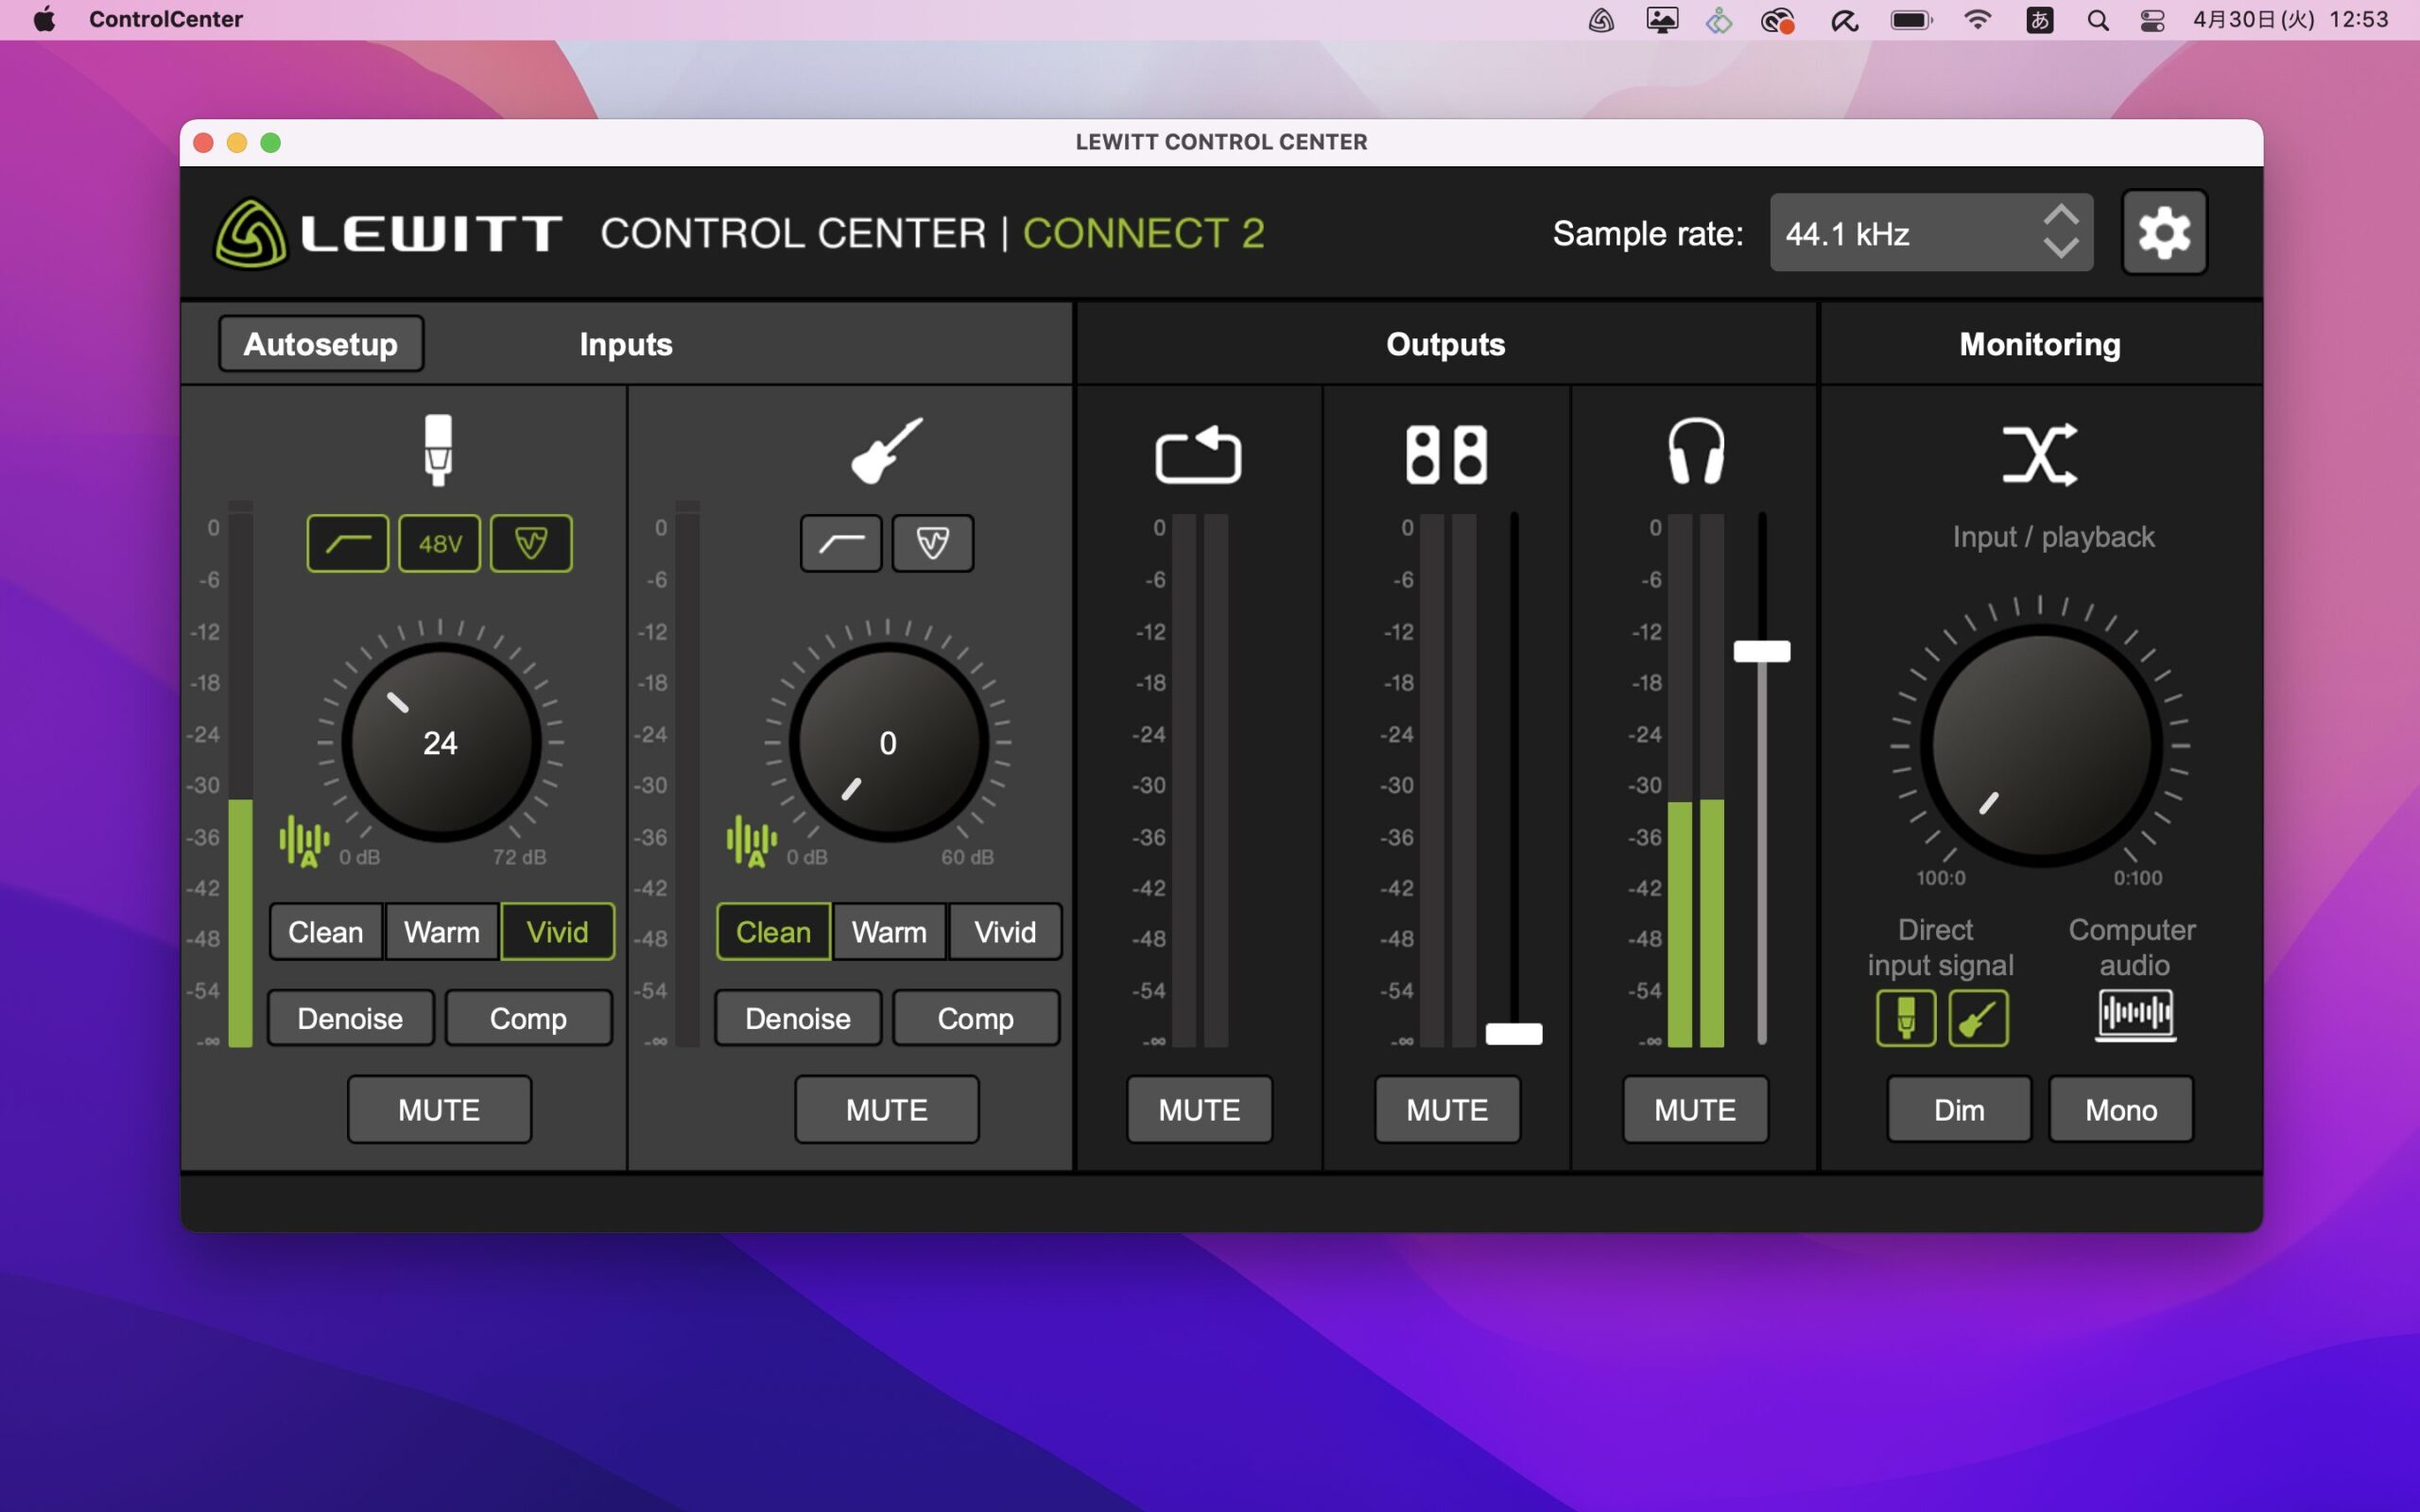Select Warm mode on guitar input
The image size is (2420, 1512).
(x=889, y=932)
